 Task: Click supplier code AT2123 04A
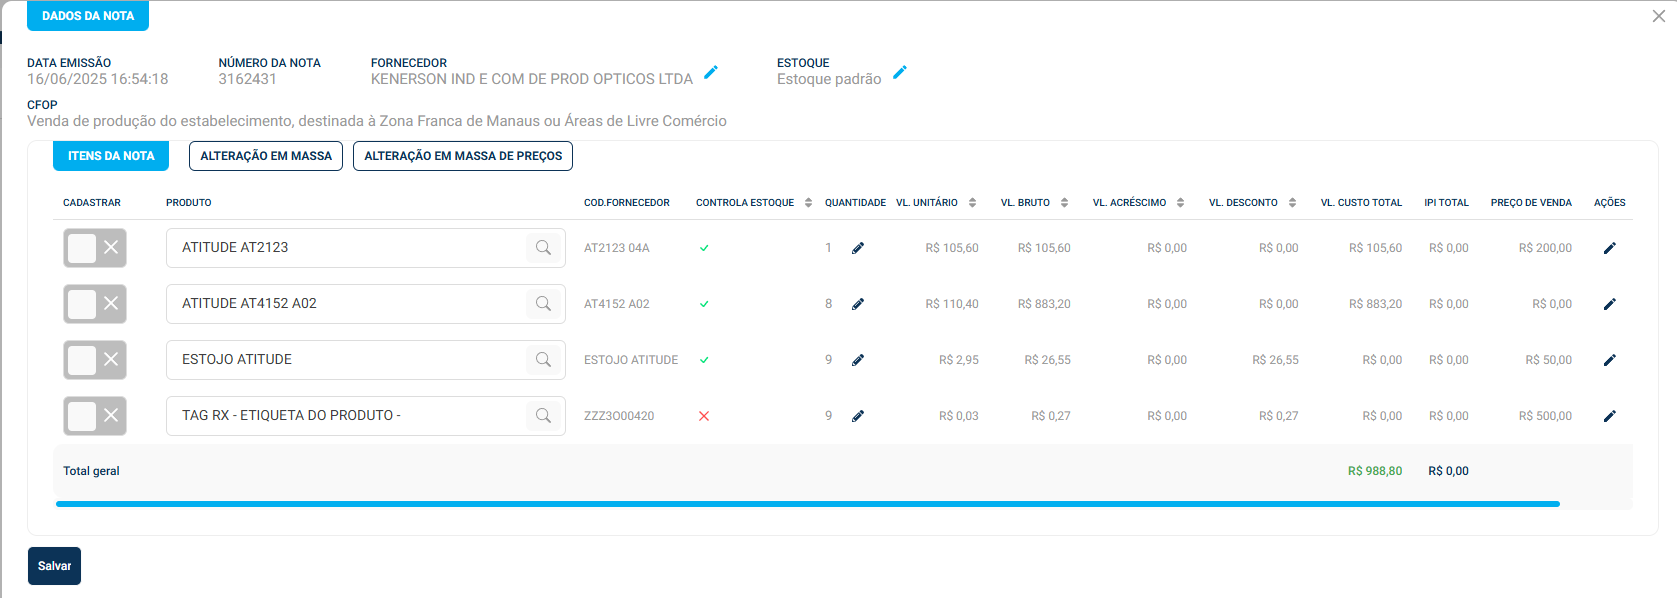(x=617, y=248)
